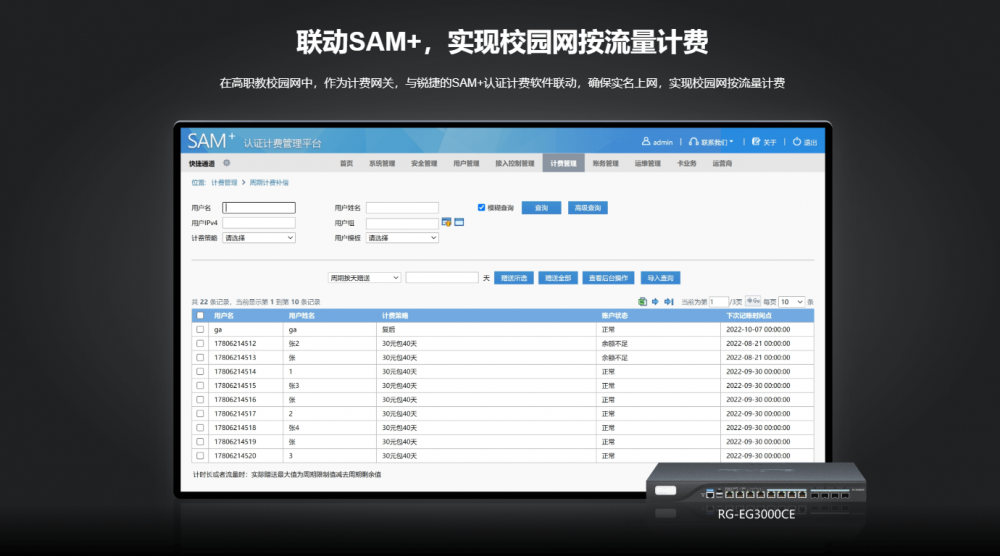This screenshot has width=1000, height=556.
Task: Click the 计费管理 breadcrumb link
Action: coord(224,182)
